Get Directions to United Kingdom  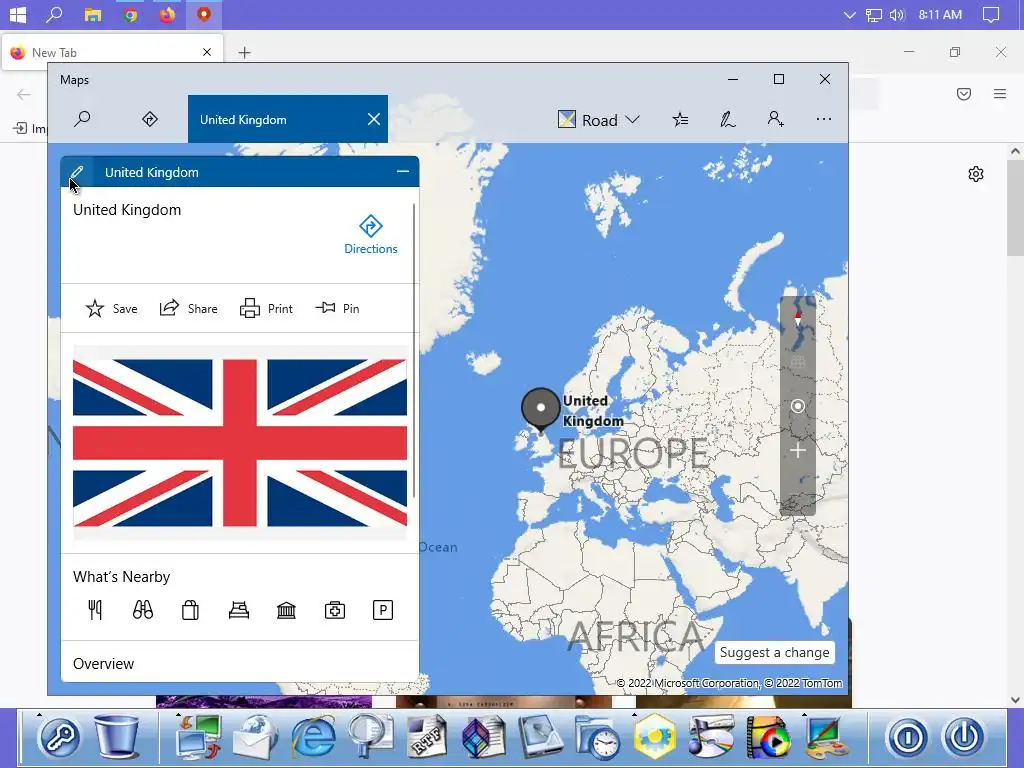(370, 234)
